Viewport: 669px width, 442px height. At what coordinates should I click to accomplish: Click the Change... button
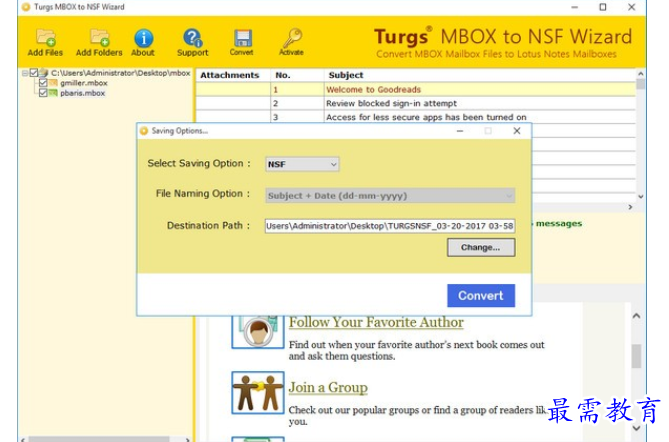(481, 247)
